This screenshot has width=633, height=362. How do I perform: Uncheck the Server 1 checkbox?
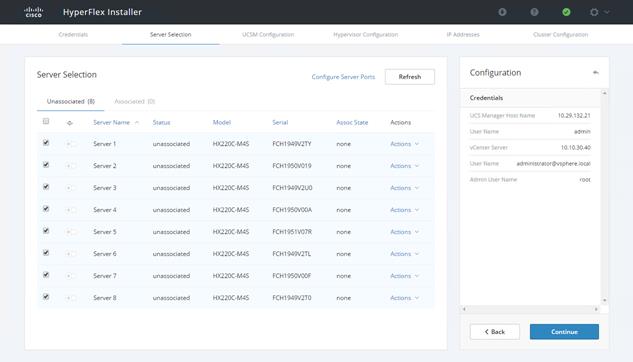[46, 142]
